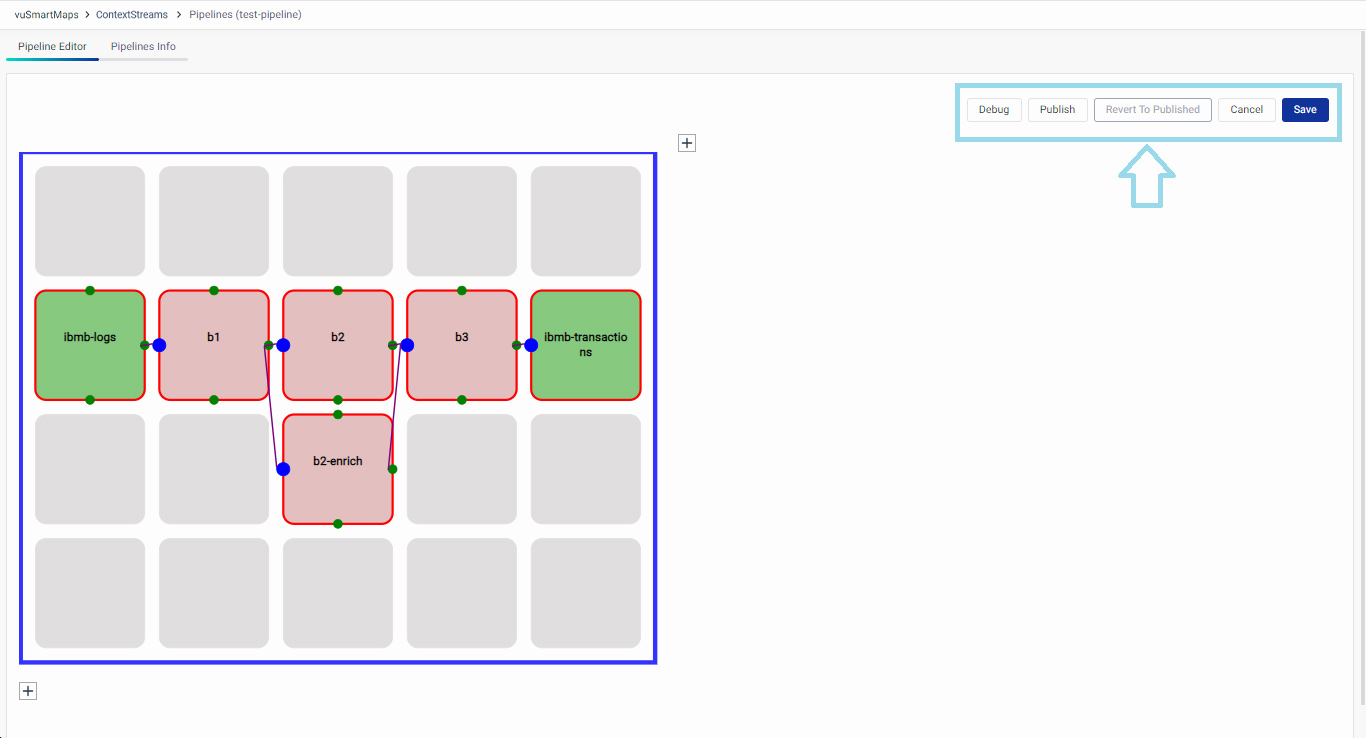Click the plus icon right of the grid

[x=687, y=143]
